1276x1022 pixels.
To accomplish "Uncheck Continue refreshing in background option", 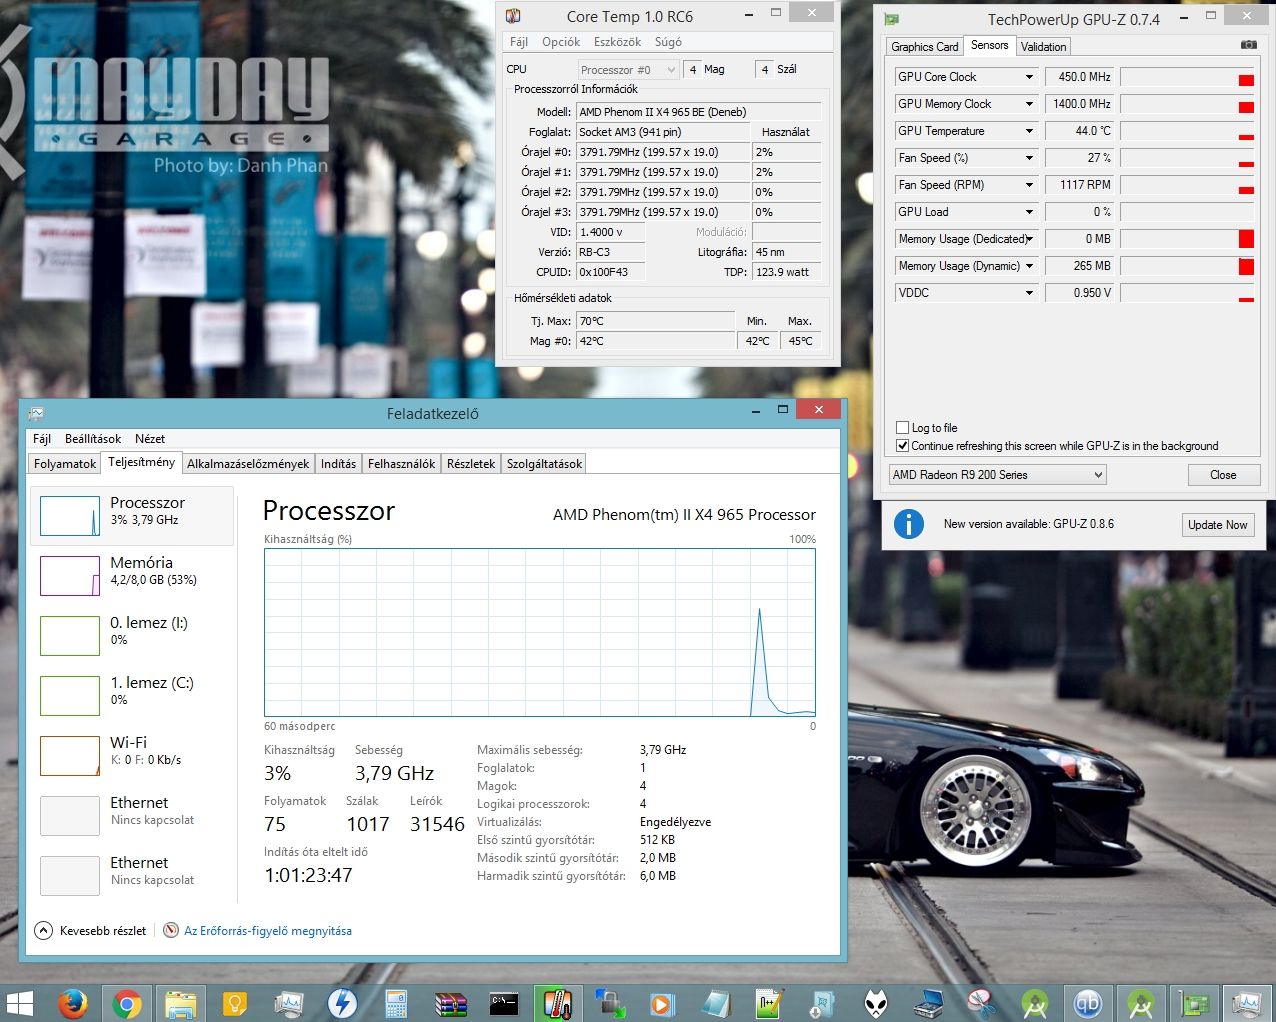I will tap(903, 446).
